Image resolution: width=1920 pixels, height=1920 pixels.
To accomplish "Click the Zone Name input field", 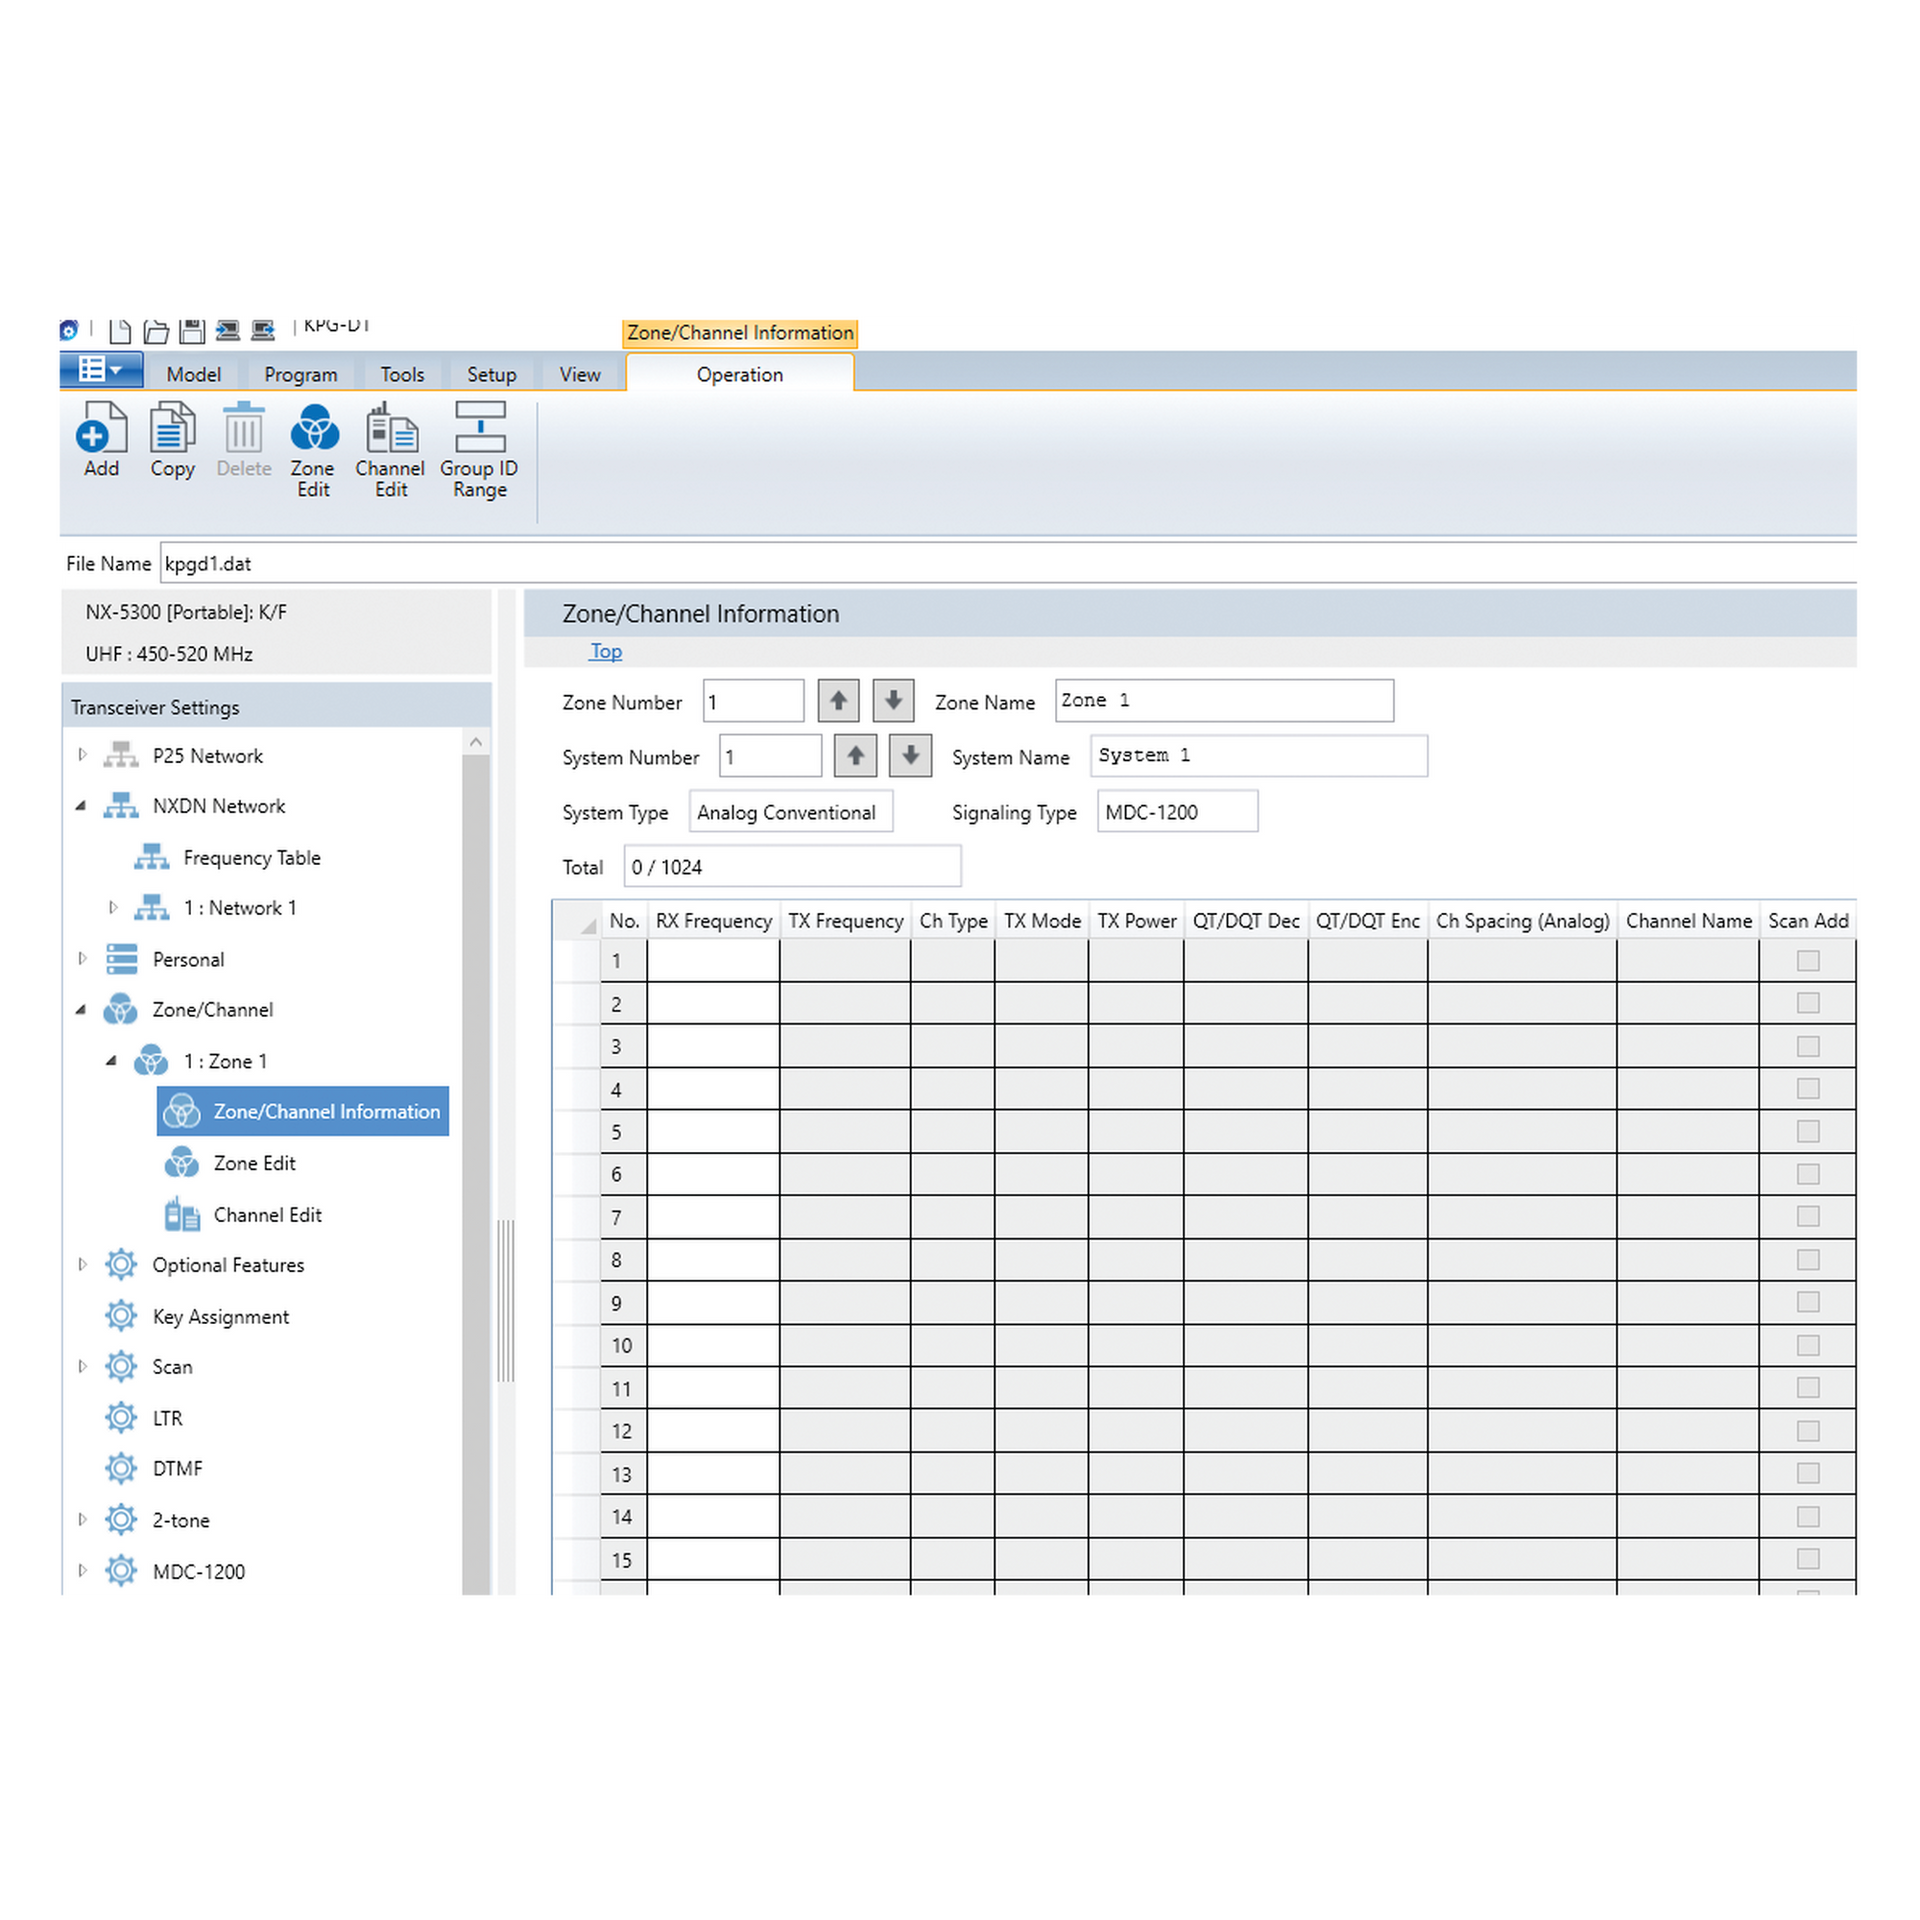I will (x=1223, y=701).
